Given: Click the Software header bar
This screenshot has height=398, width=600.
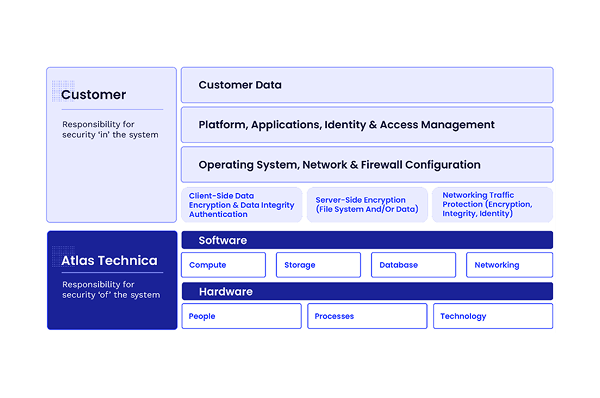Looking at the screenshot, I should (367, 240).
